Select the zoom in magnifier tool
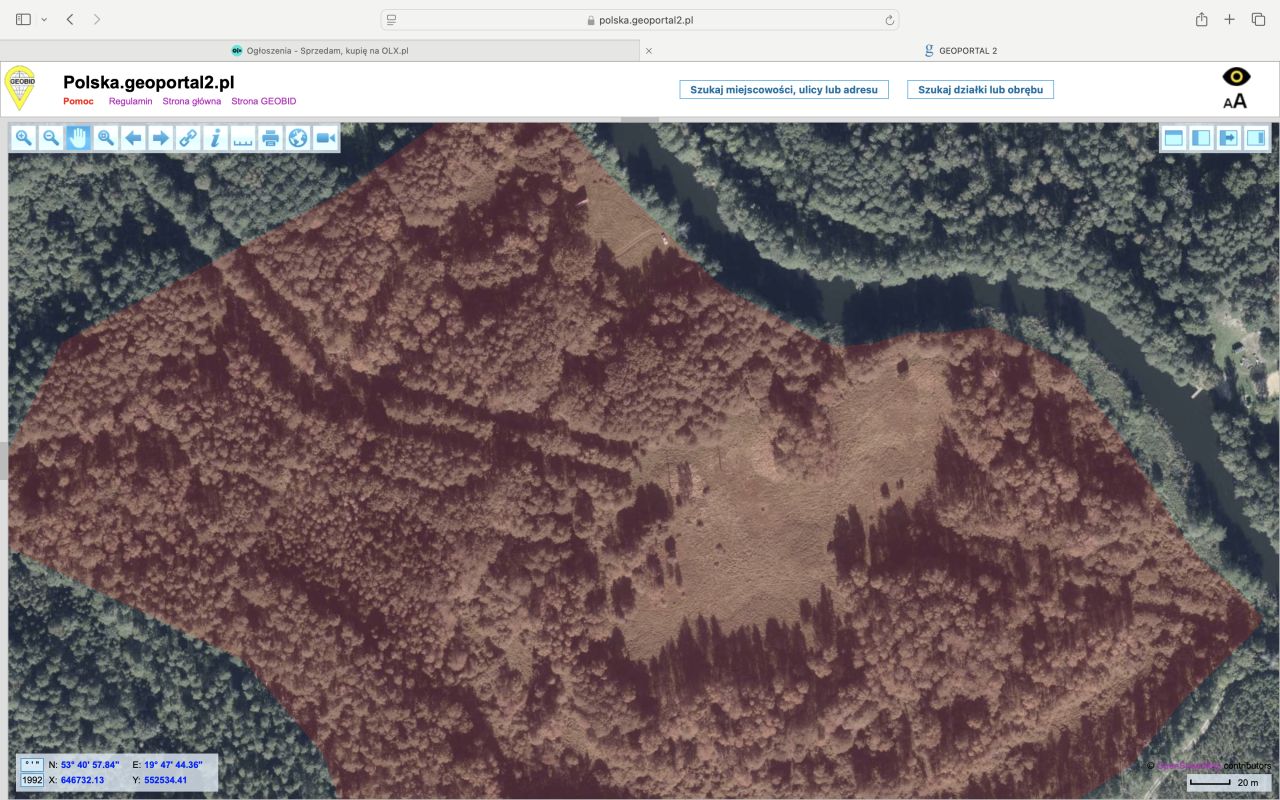 (24, 139)
